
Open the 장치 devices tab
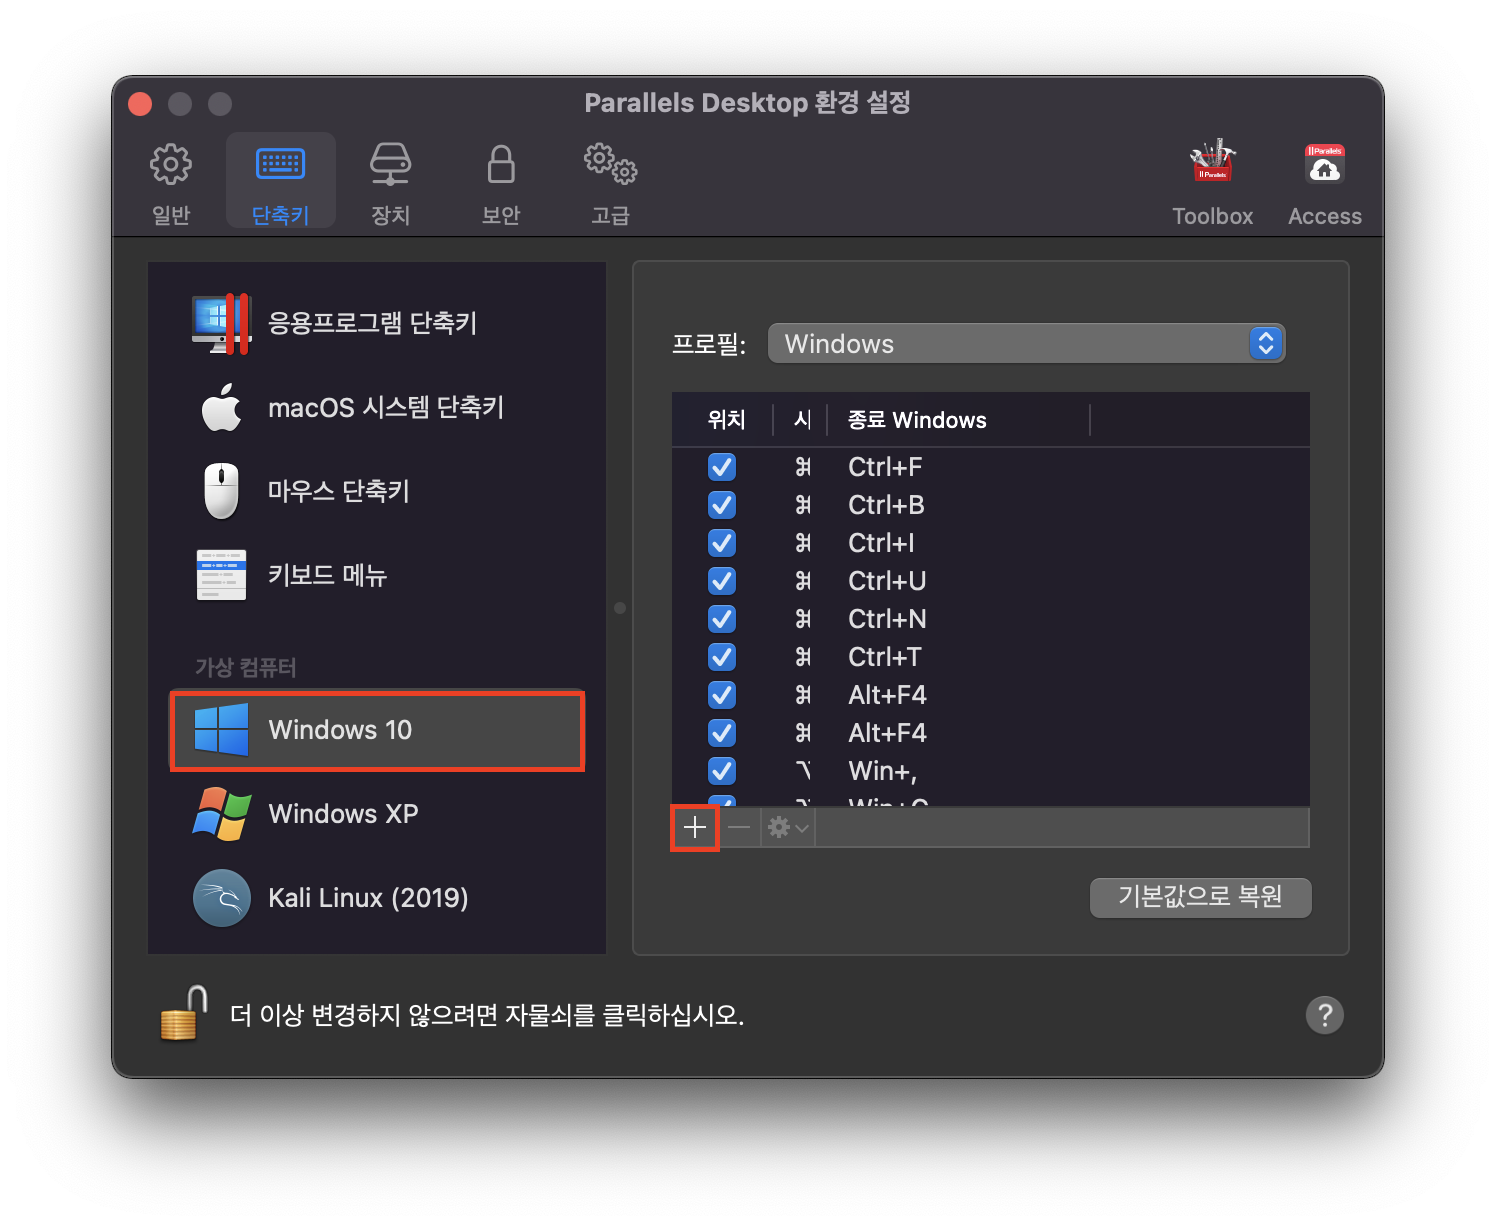tap(390, 183)
